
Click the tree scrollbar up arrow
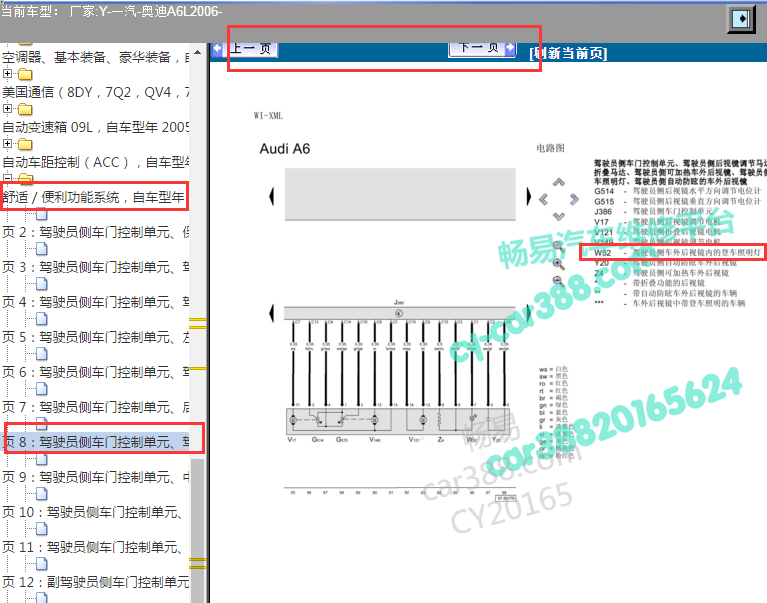(x=198, y=52)
